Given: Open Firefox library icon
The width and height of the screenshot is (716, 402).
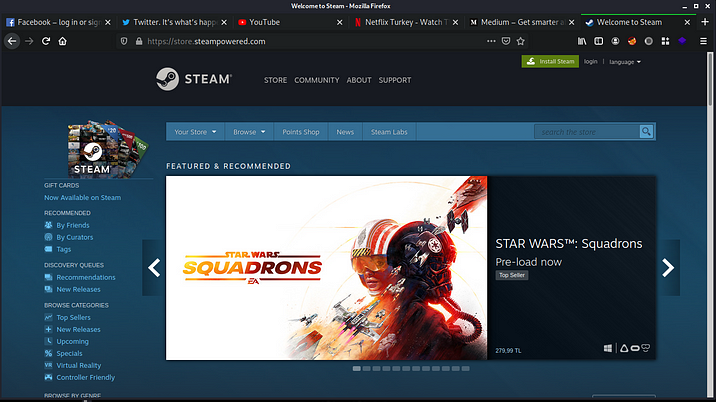Looking at the screenshot, I should coord(582,41).
